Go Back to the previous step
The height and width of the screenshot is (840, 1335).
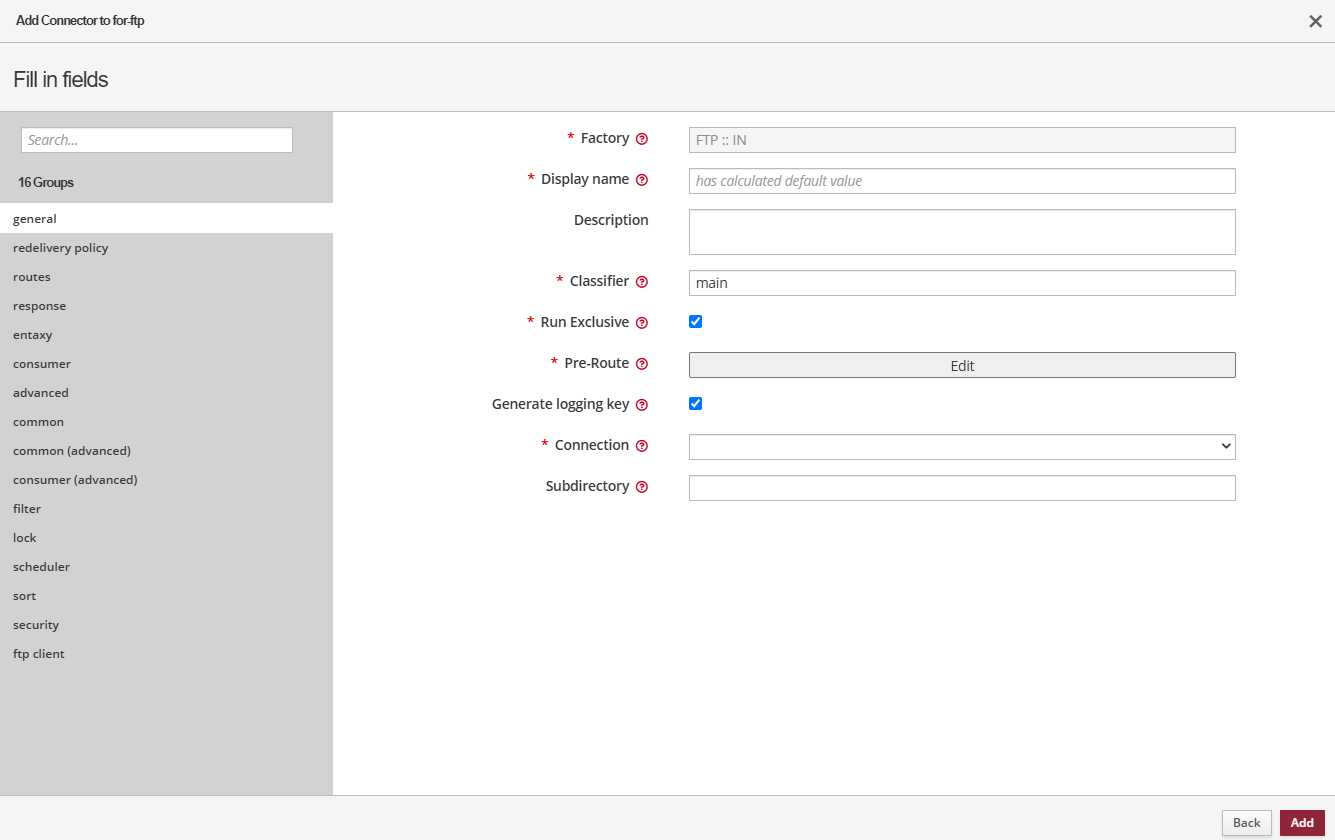click(1246, 823)
